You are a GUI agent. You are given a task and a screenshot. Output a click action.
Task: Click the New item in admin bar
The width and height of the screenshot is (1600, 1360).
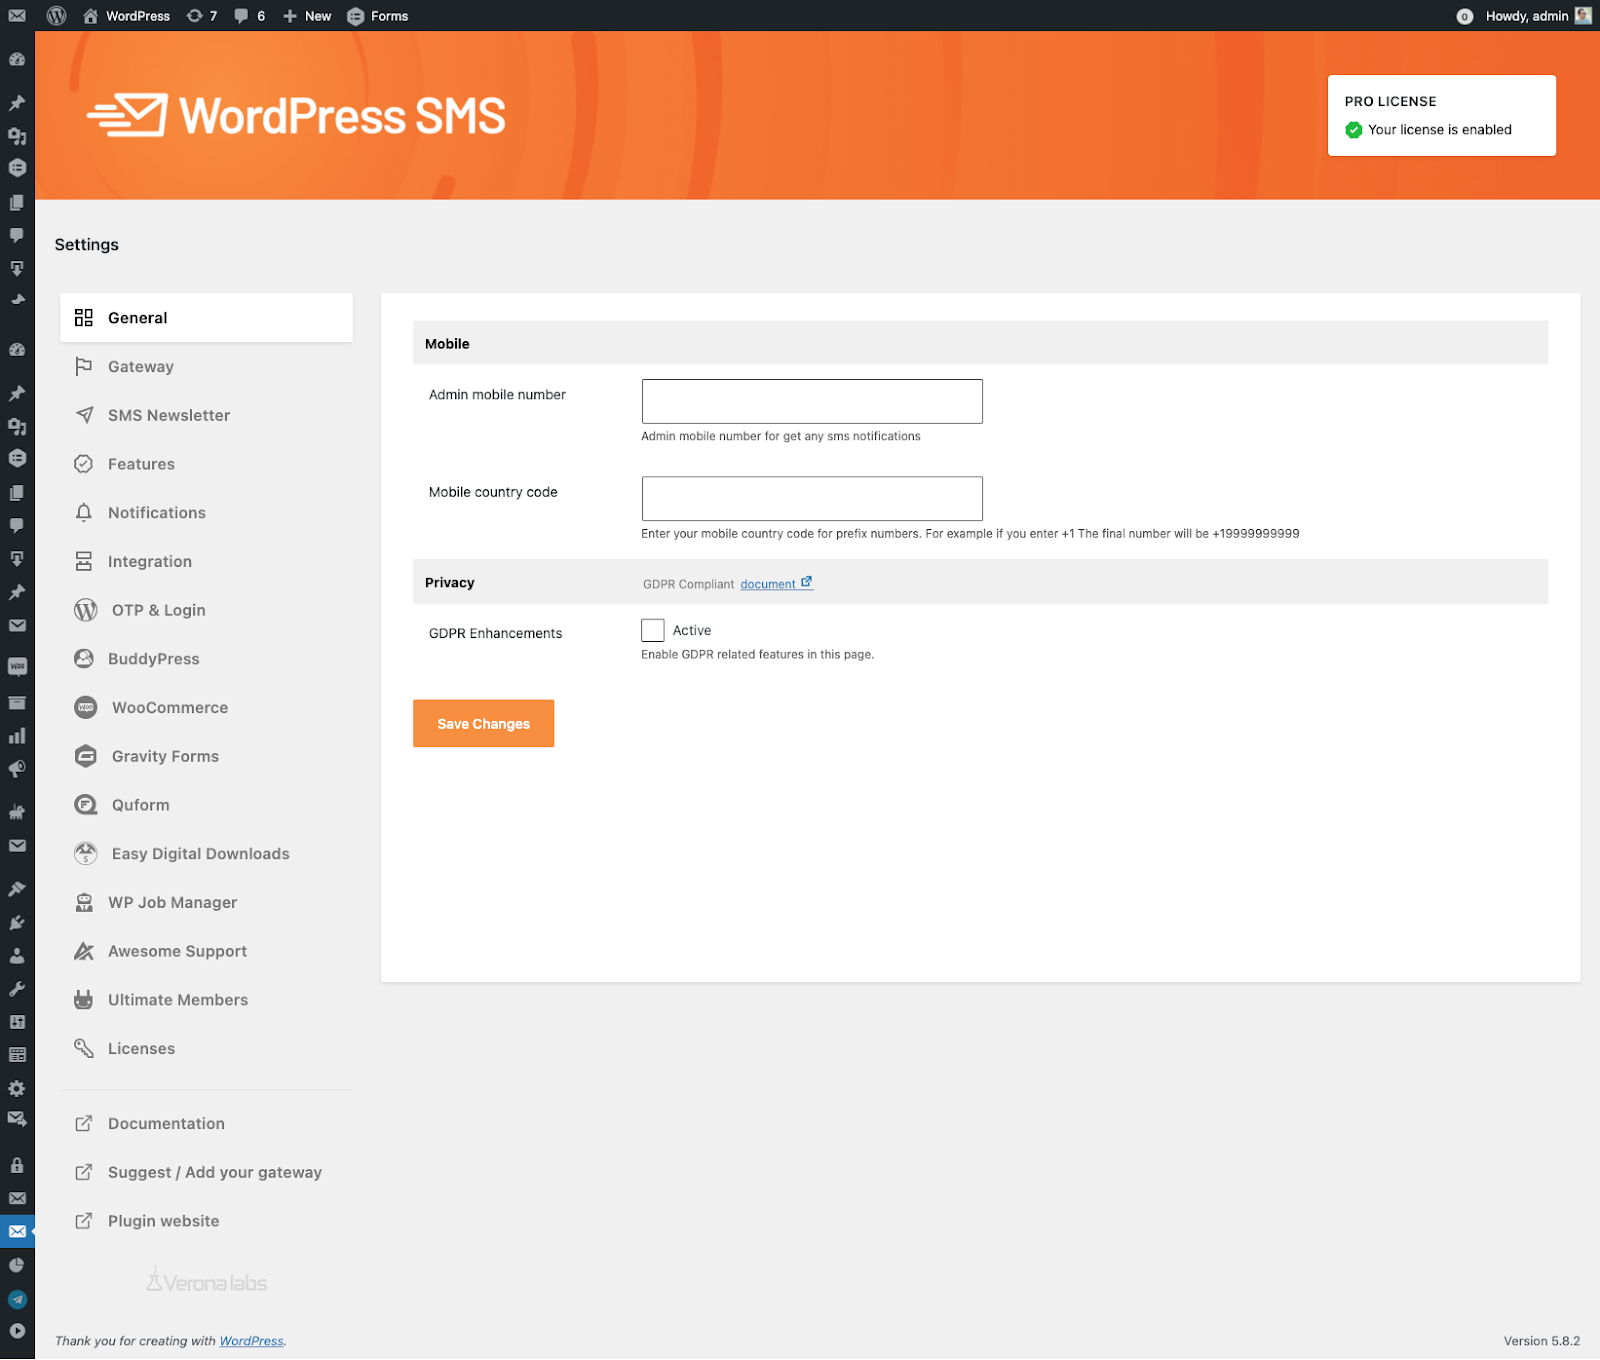307,16
